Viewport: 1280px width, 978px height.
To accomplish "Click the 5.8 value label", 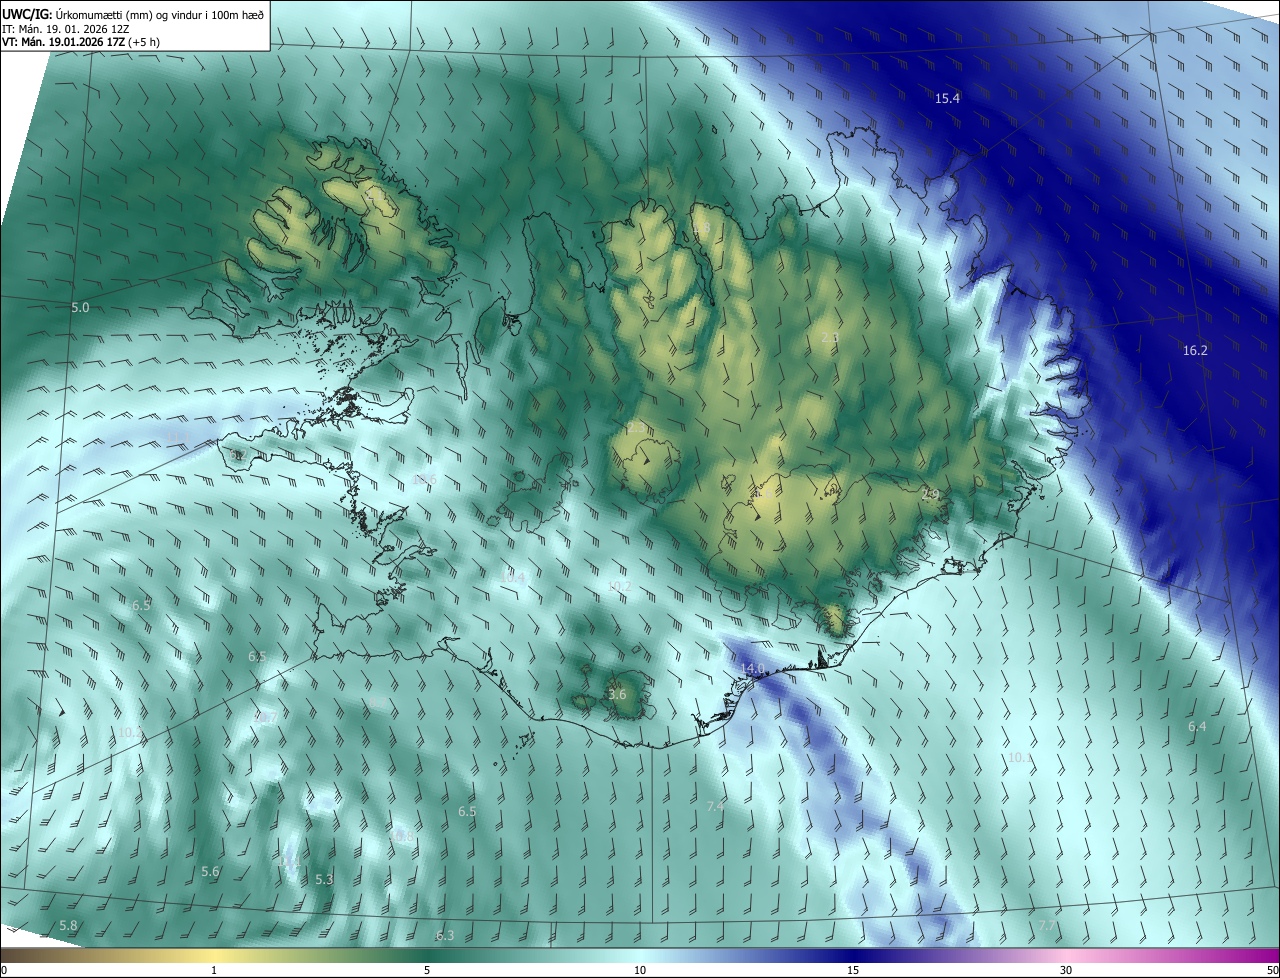I will [x=68, y=926].
